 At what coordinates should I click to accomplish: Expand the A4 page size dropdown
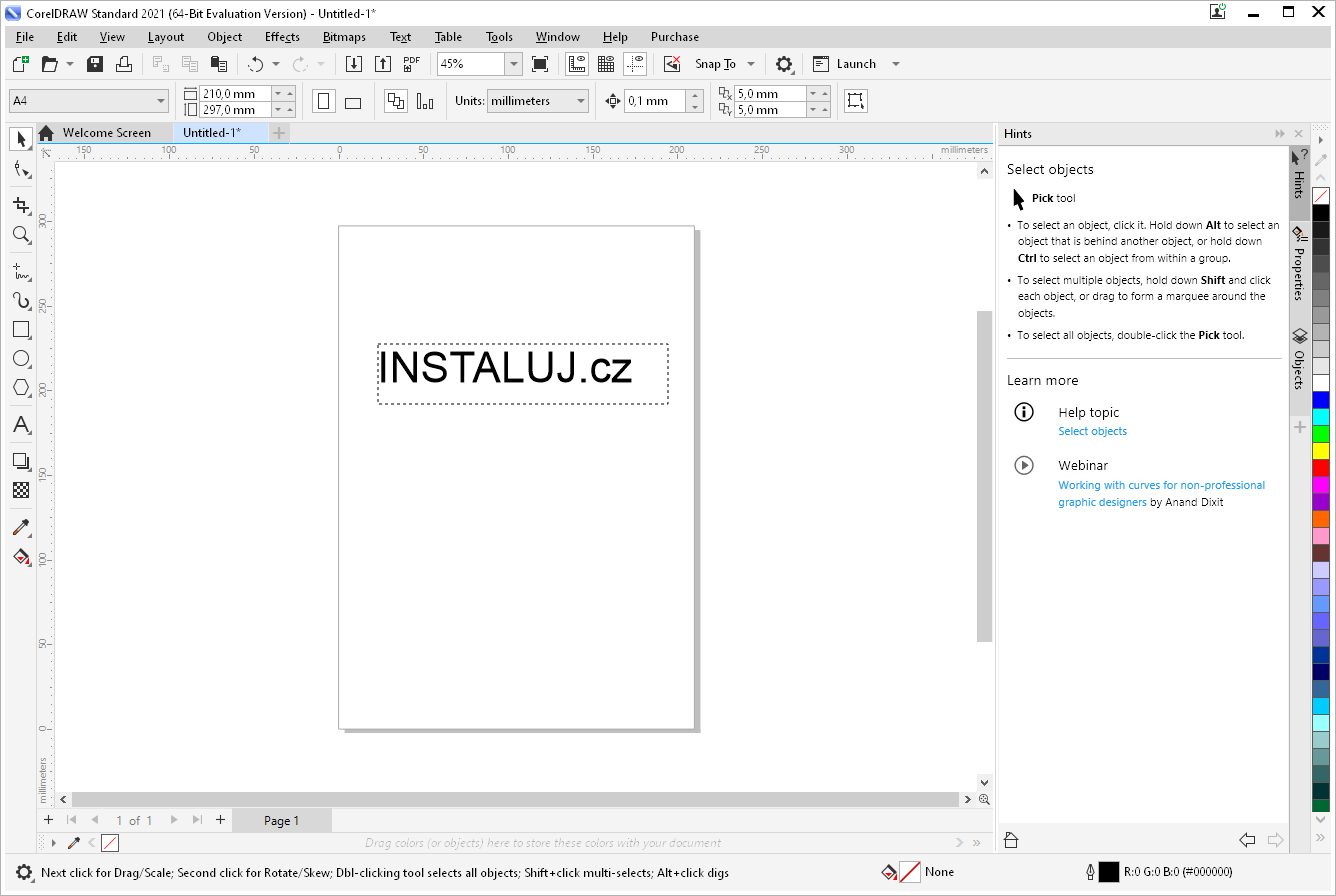point(161,101)
